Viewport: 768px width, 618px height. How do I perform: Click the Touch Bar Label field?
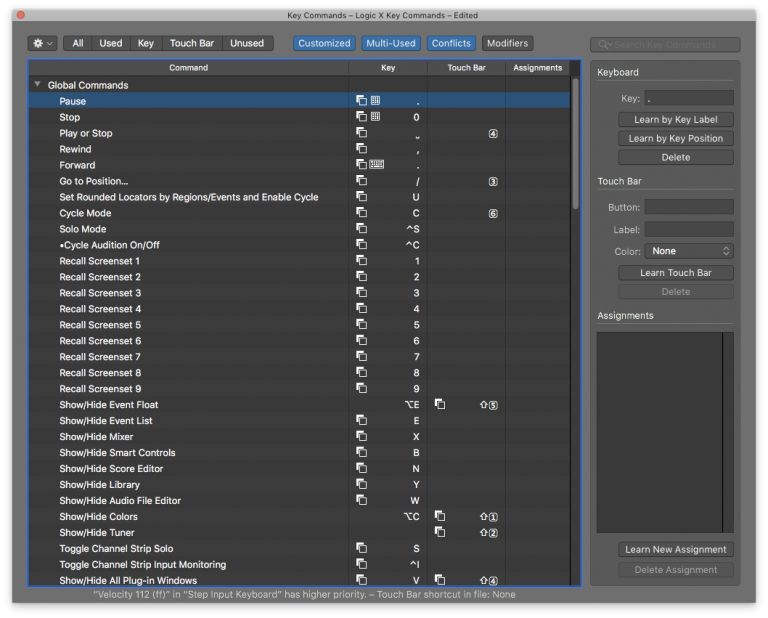tap(689, 230)
